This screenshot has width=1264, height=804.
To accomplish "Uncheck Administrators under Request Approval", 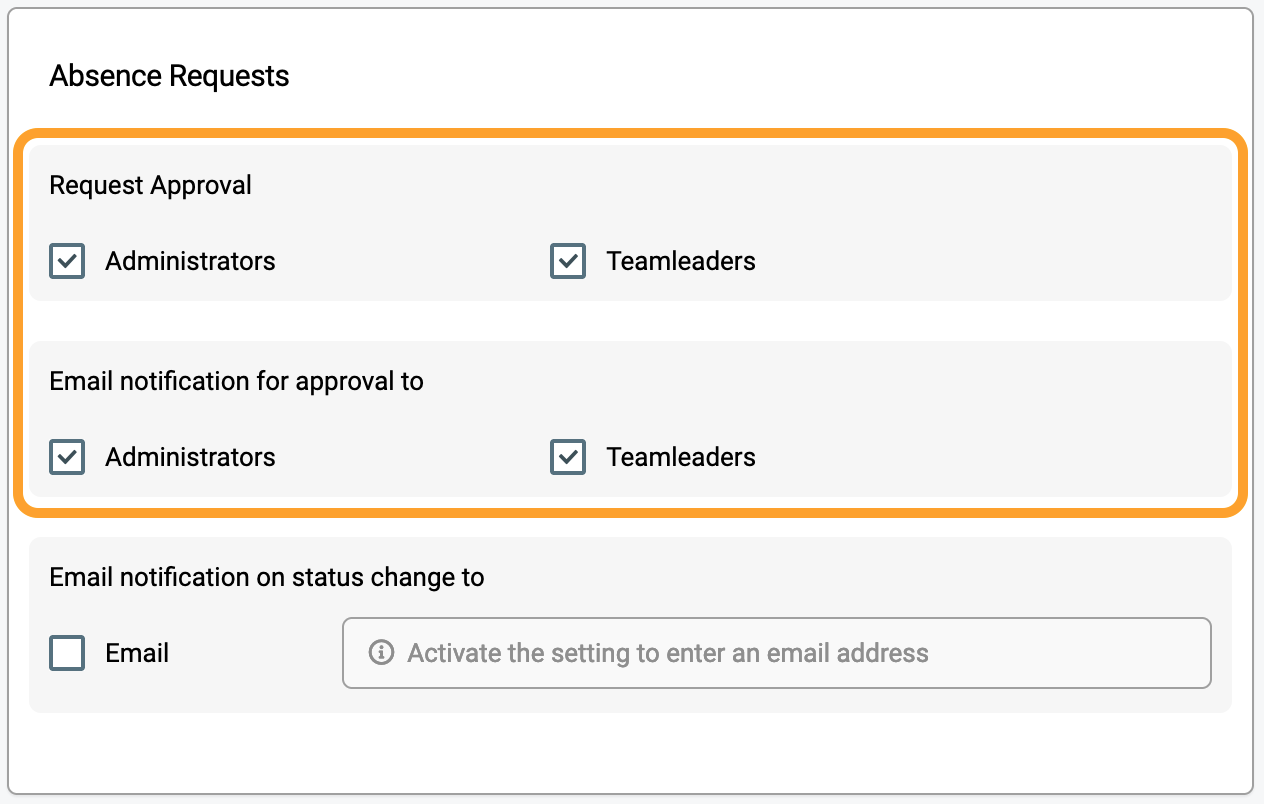I will pos(67,261).
